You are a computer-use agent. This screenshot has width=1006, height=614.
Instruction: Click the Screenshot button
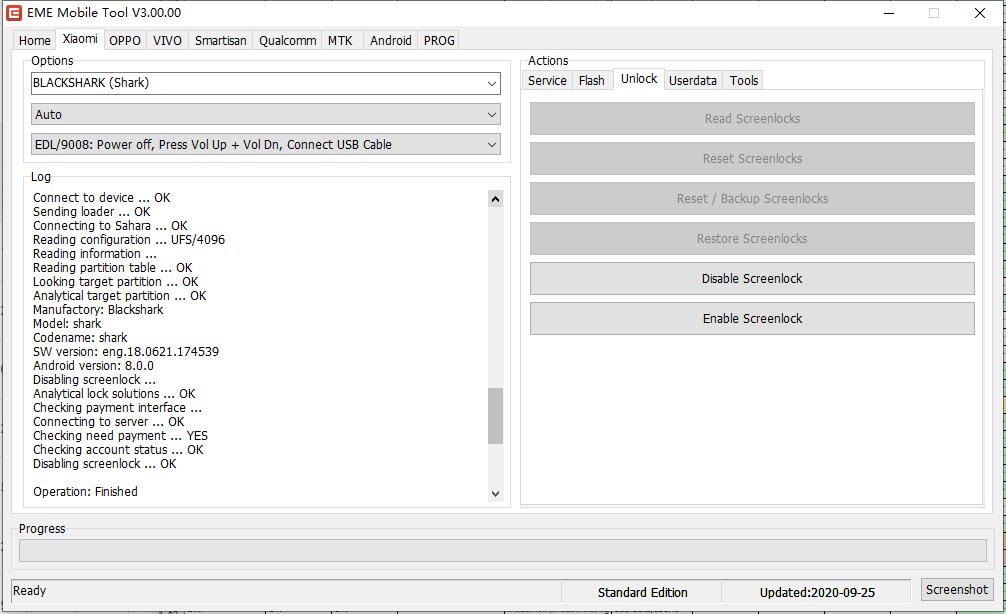pyautogui.click(x=957, y=590)
